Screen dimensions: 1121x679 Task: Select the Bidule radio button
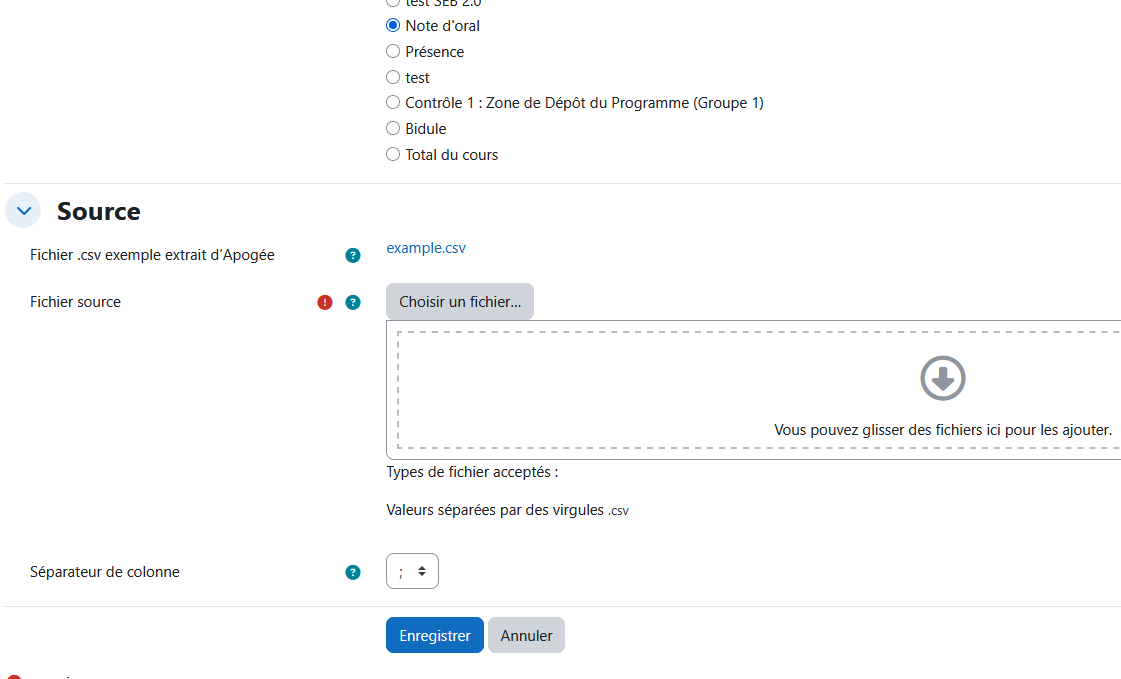point(392,128)
